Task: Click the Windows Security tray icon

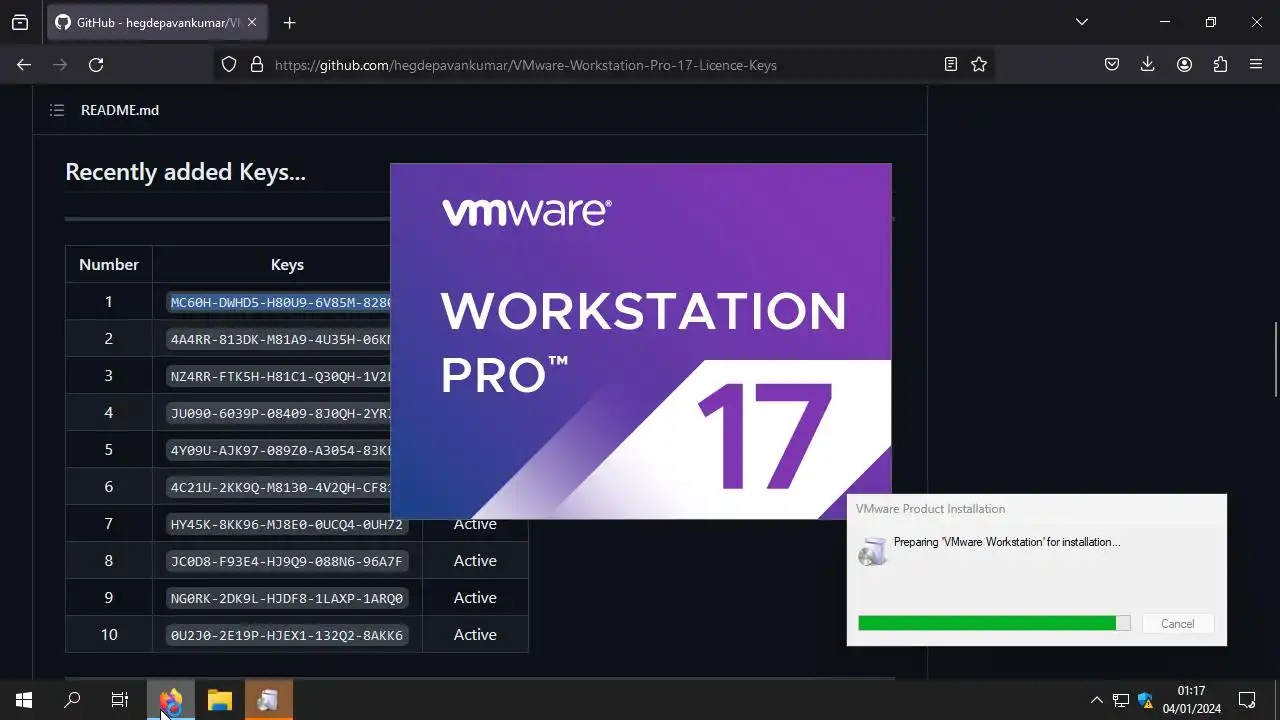Action: (1146, 700)
